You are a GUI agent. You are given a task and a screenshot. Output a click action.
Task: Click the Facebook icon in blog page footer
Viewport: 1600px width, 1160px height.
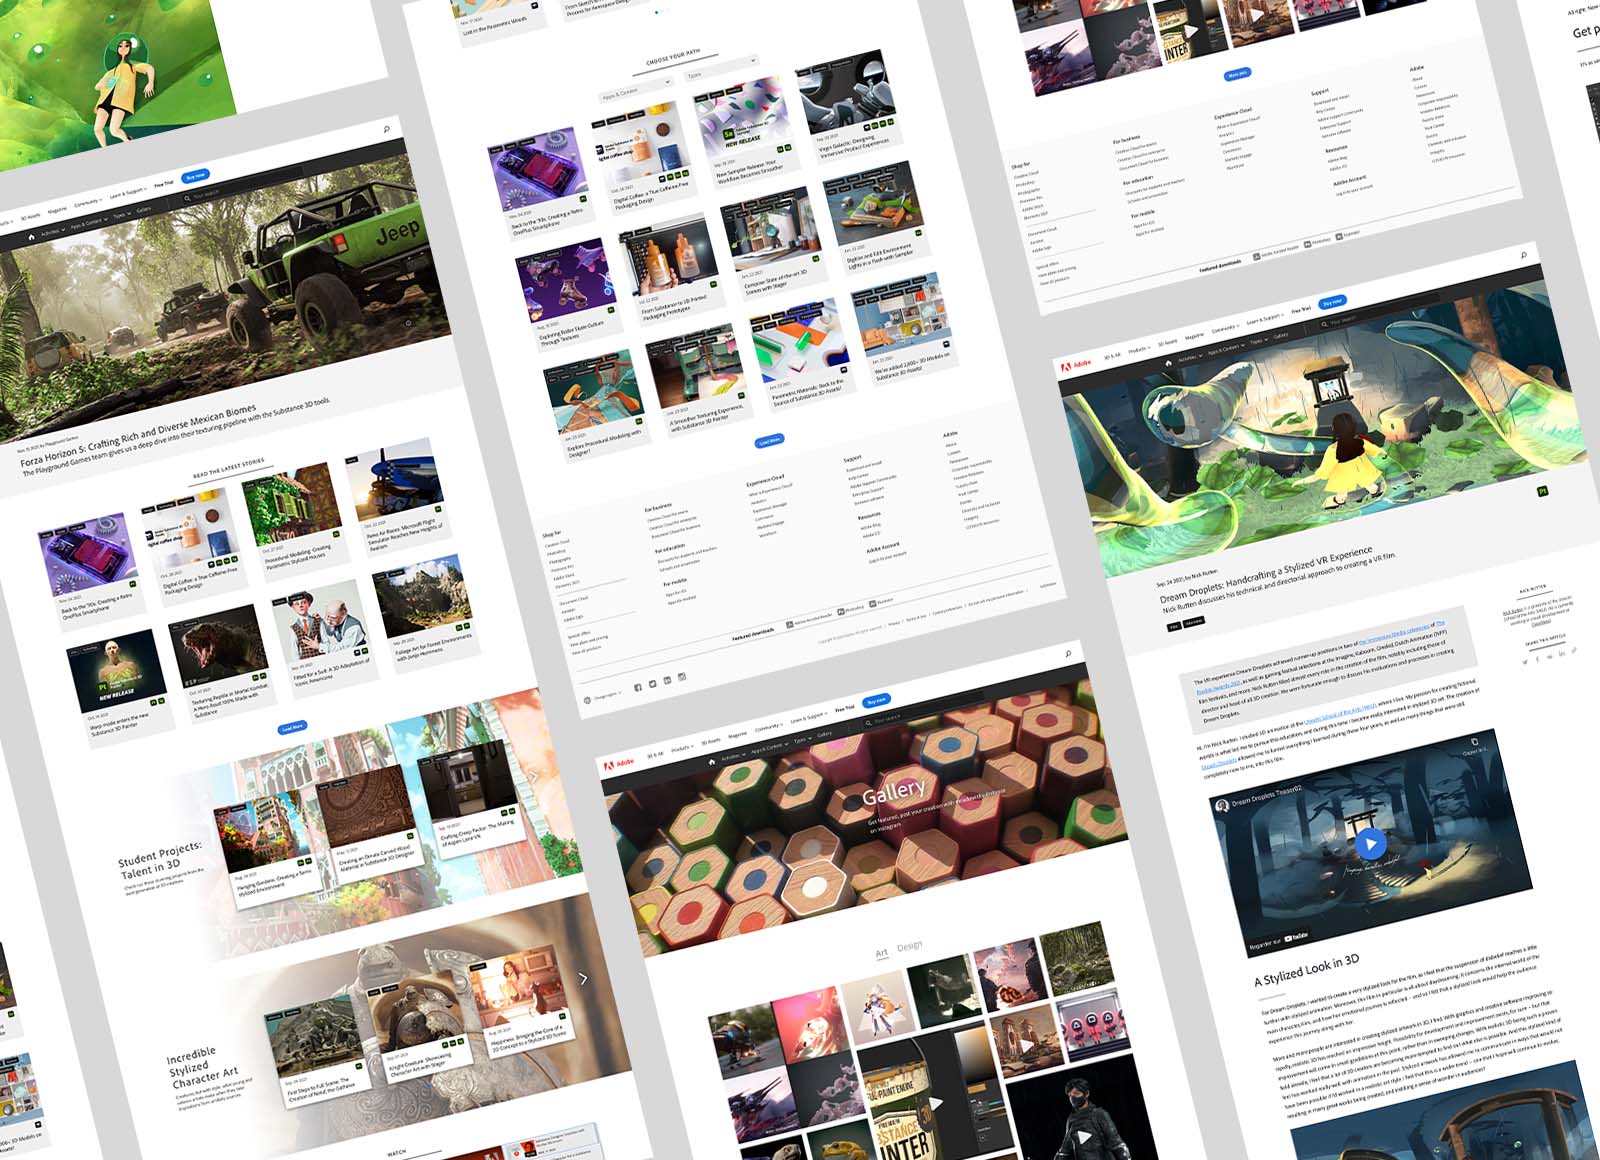(x=637, y=687)
